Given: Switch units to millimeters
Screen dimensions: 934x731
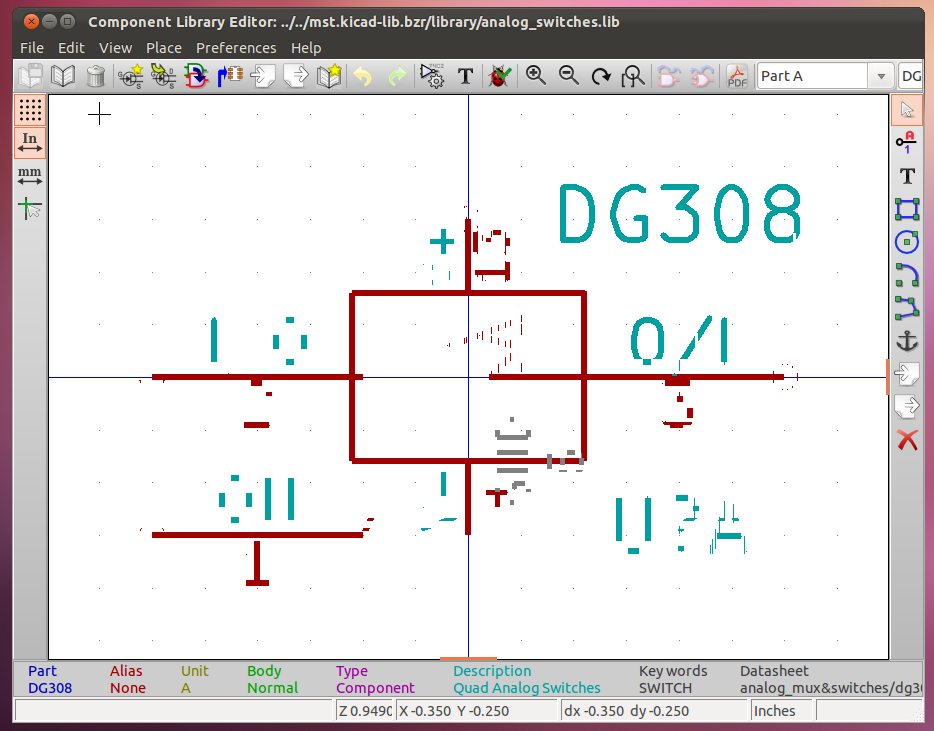Looking at the screenshot, I should (30, 176).
